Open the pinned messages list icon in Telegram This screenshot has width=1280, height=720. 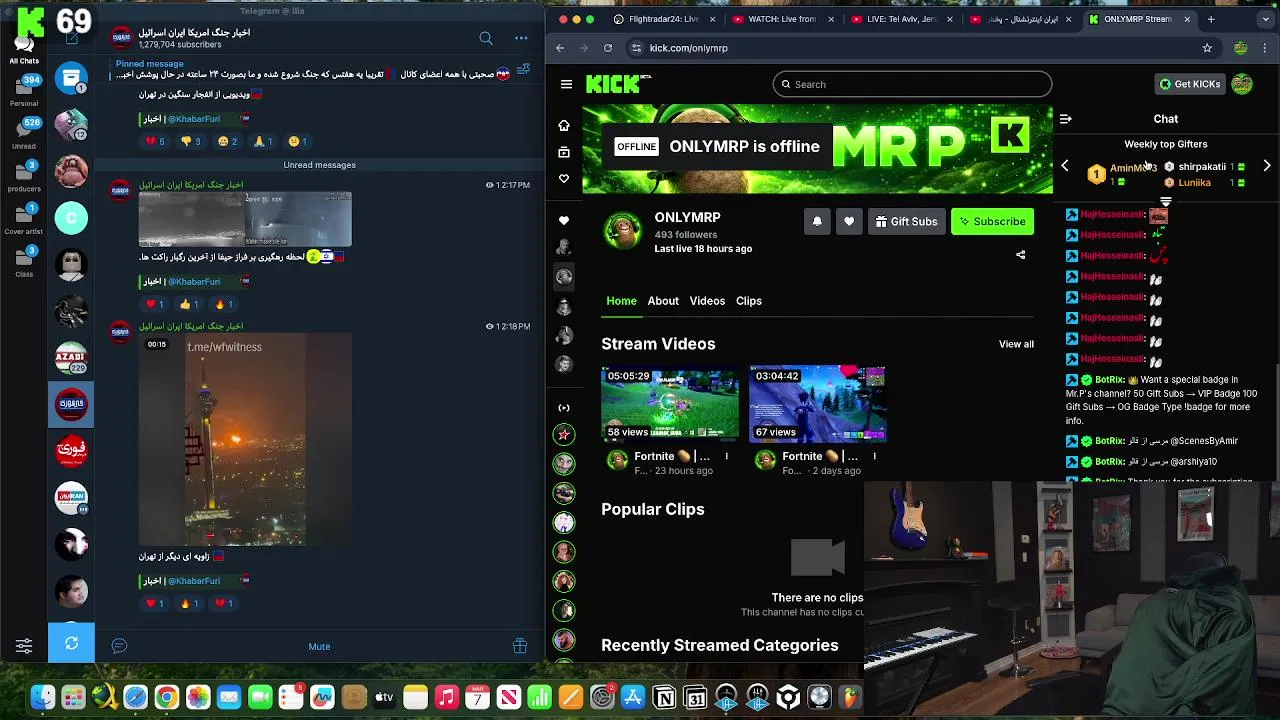tap(523, 69)
